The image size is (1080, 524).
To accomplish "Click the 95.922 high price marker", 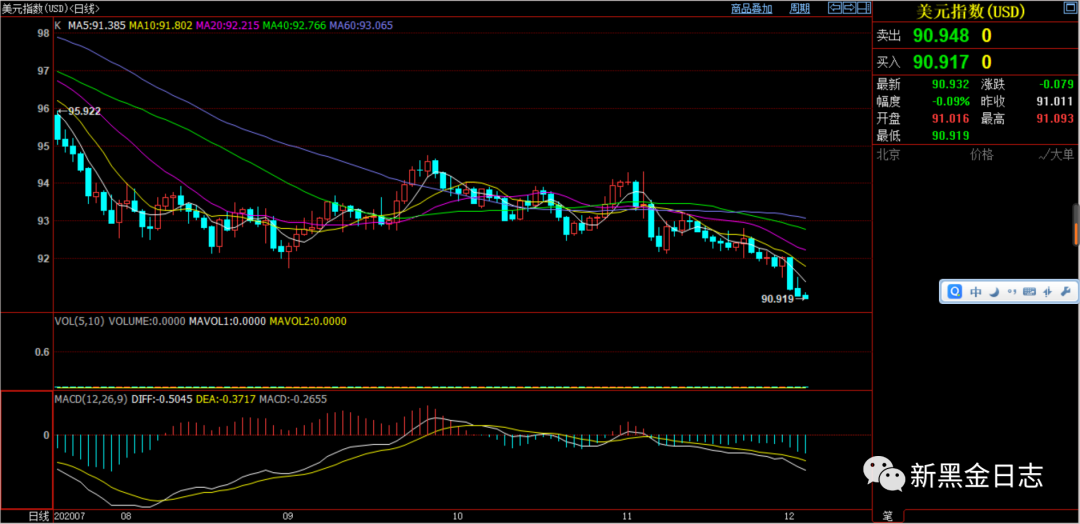I will (x=83, y=110).
